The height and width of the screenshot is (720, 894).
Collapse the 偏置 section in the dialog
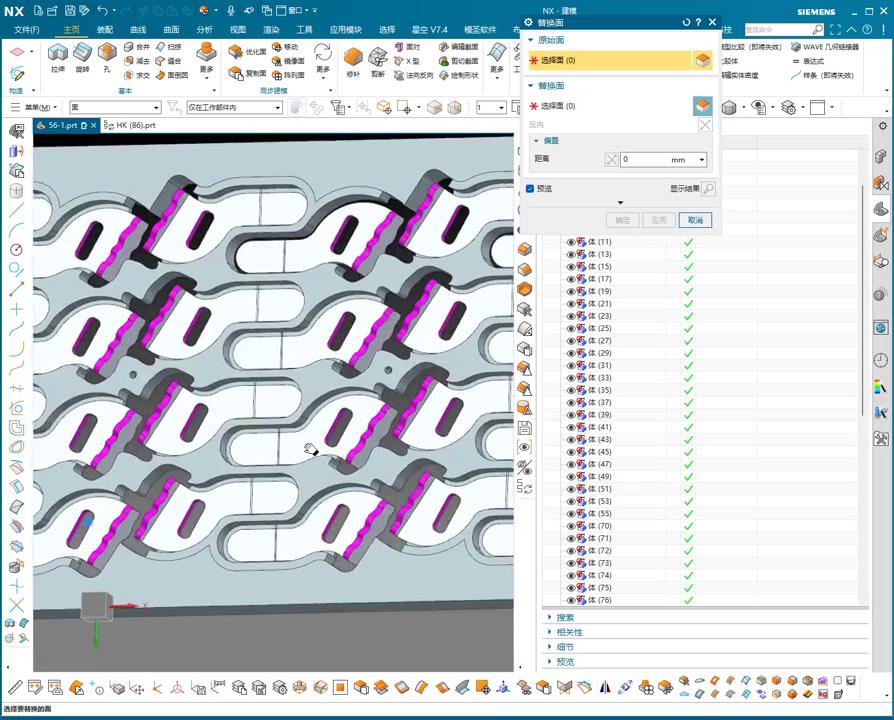point(536,141)
